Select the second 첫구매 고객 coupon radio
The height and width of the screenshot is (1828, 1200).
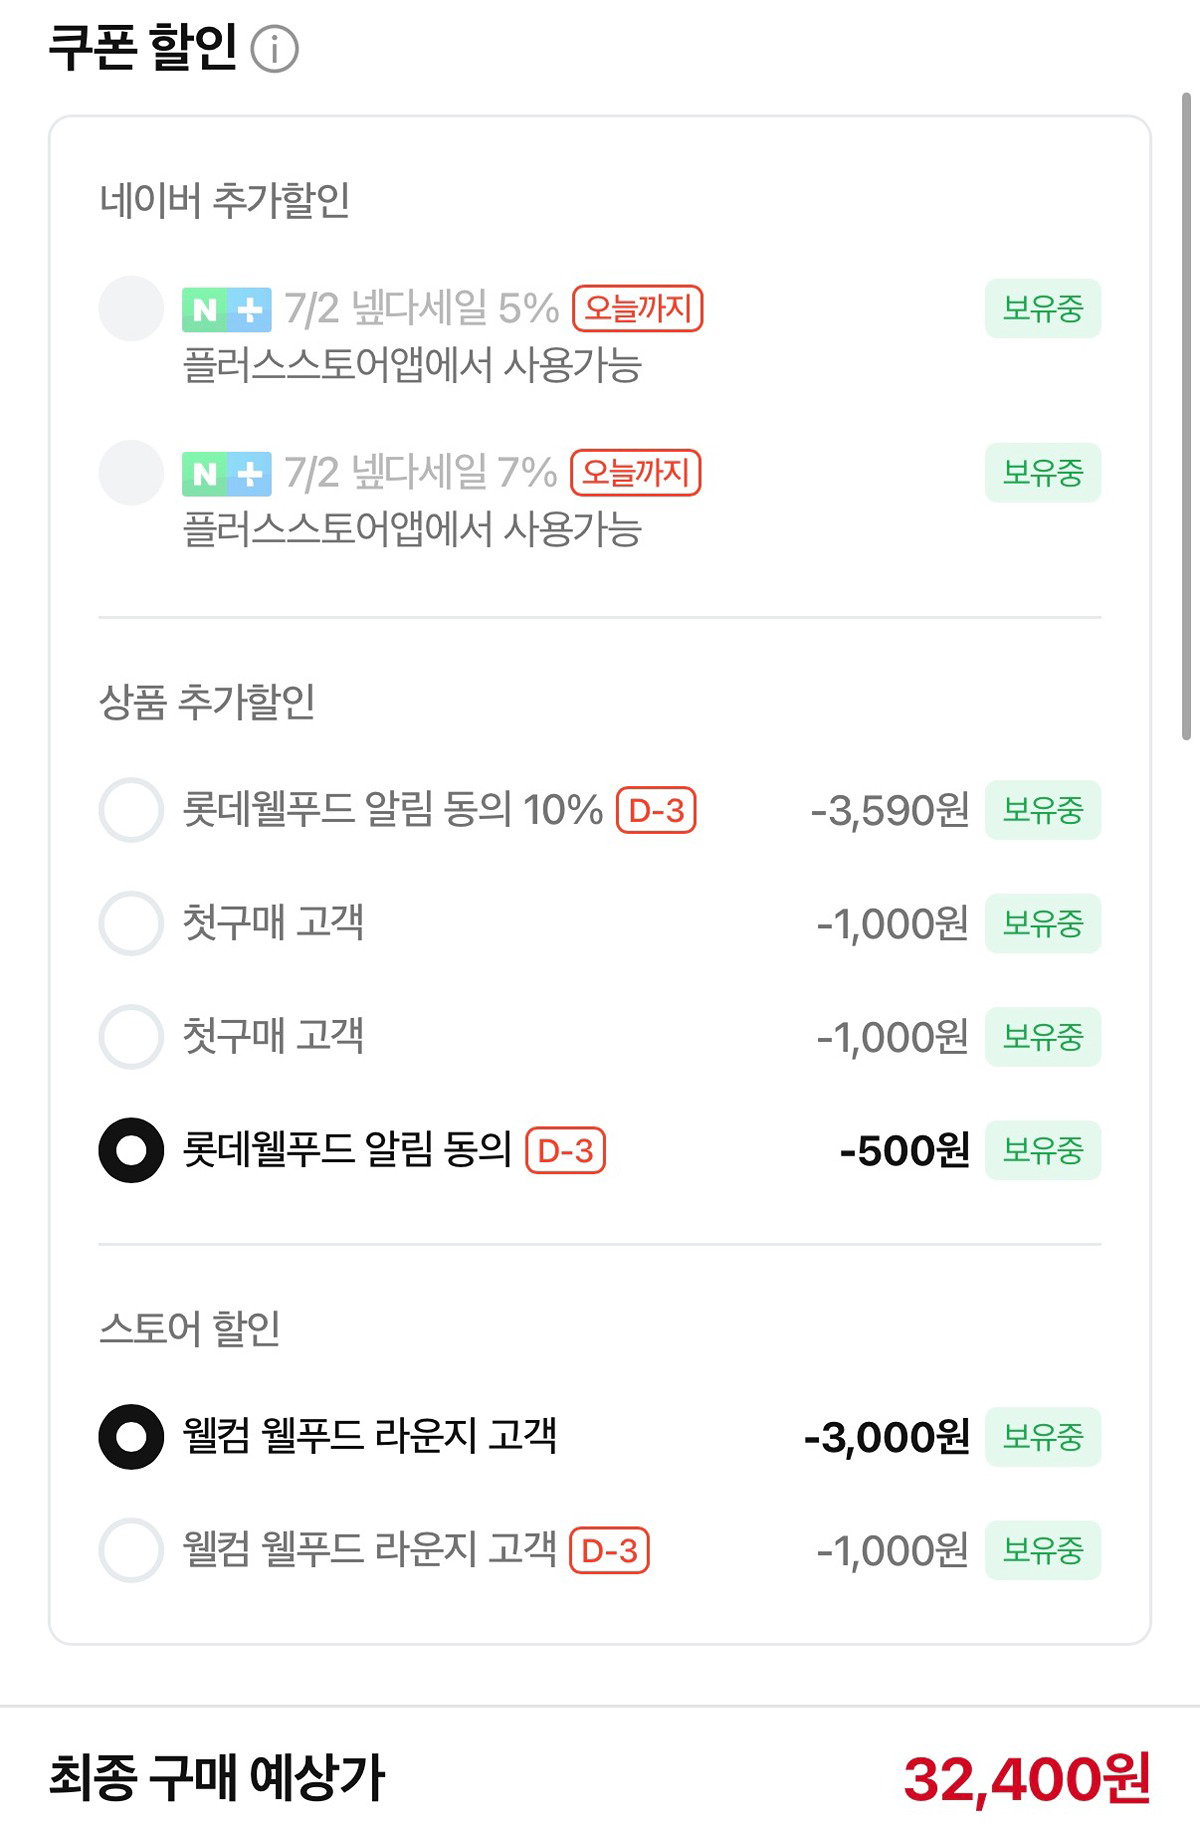[131, 1037]
